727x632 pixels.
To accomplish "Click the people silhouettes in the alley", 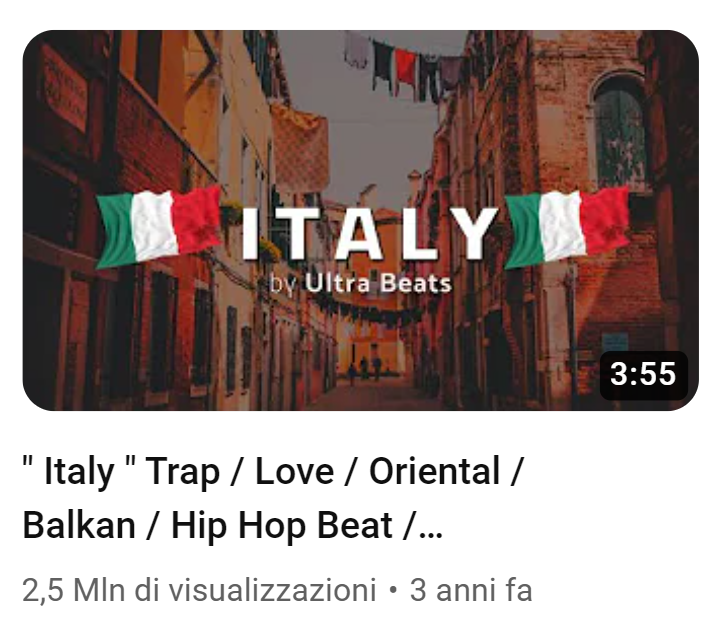I will point(365,368).
